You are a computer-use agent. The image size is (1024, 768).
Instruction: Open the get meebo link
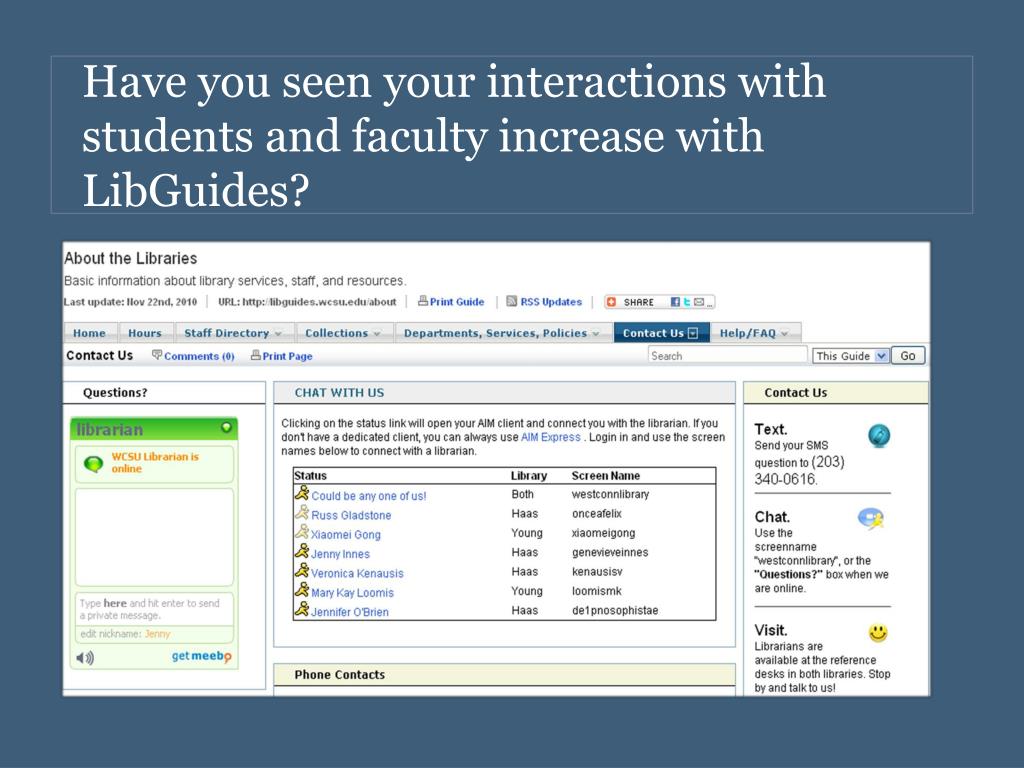click(x=201, y=656)
